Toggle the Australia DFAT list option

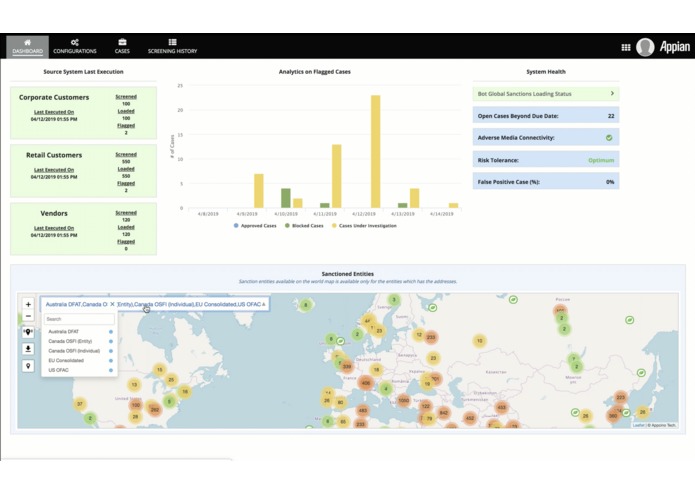79,331
